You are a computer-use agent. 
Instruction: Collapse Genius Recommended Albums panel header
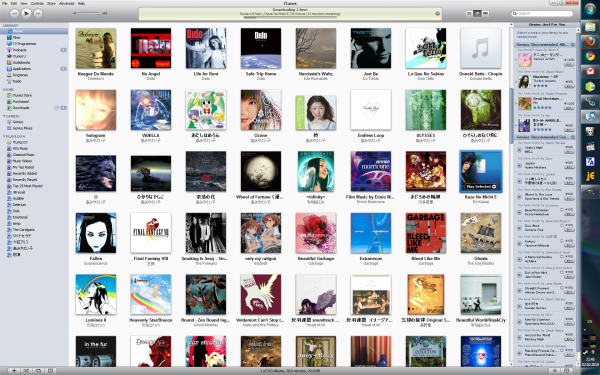coord(573,45)
